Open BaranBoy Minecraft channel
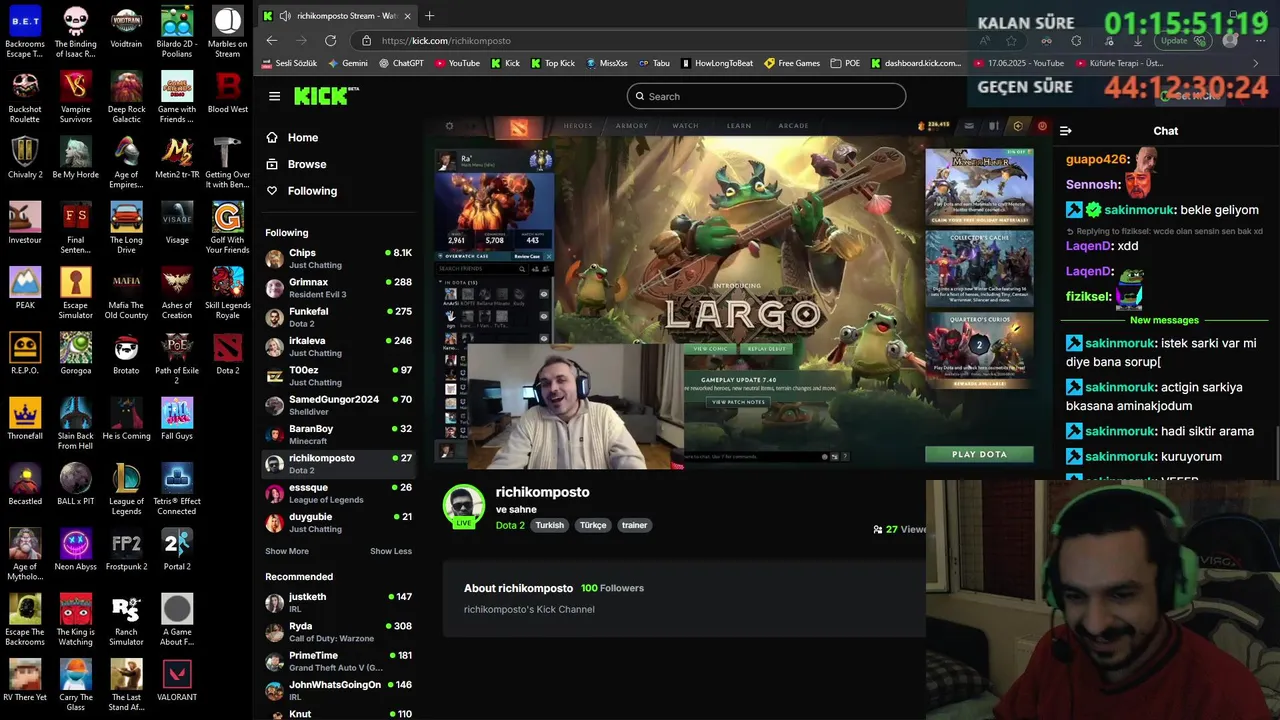 click(338, 434)
